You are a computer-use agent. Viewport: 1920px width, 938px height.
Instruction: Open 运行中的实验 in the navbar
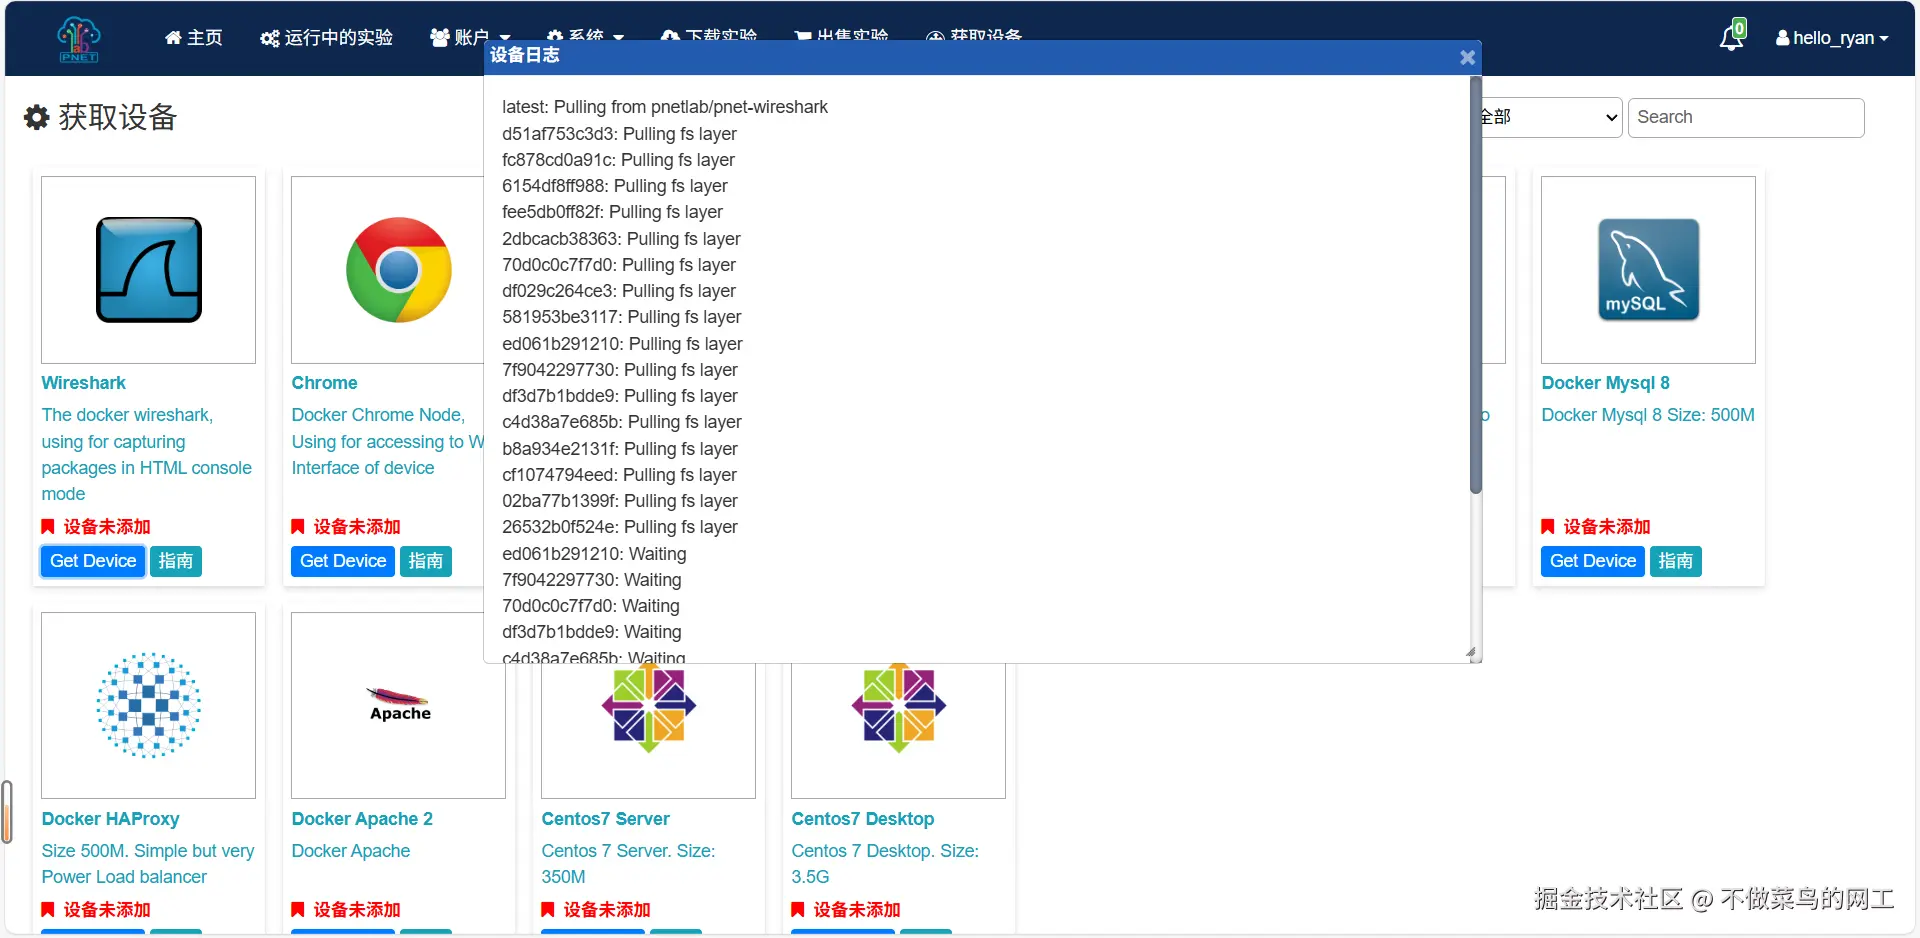pos(327,38)
